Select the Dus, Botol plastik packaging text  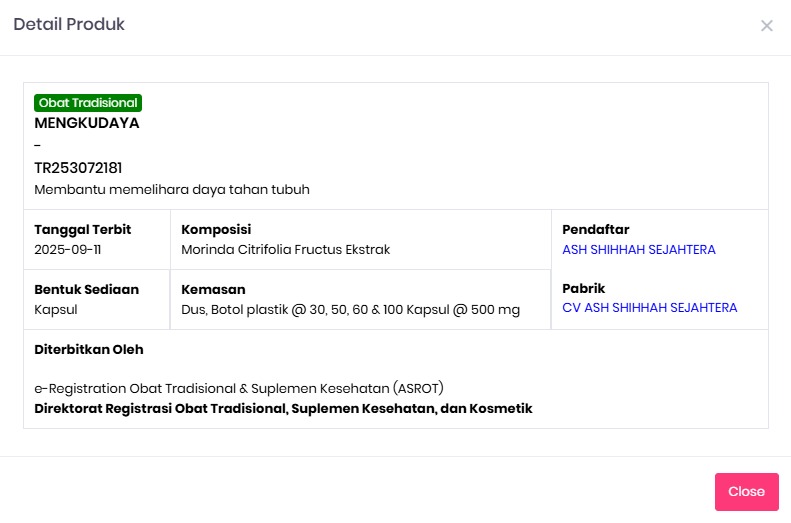(350, 310)
